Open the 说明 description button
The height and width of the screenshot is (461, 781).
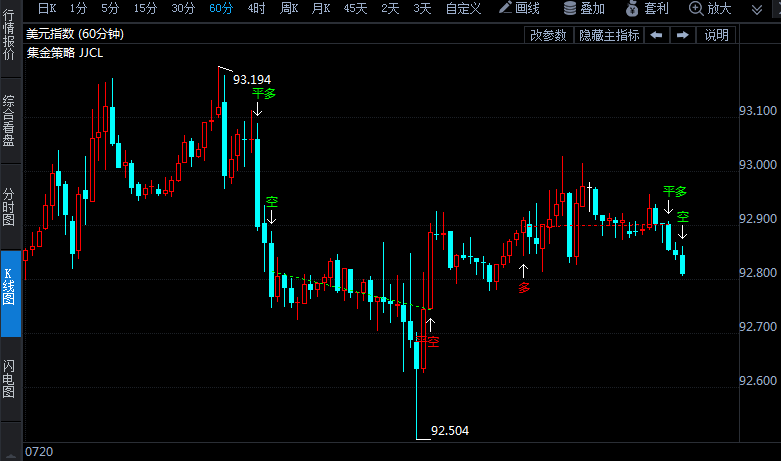(x=716, y=35)
